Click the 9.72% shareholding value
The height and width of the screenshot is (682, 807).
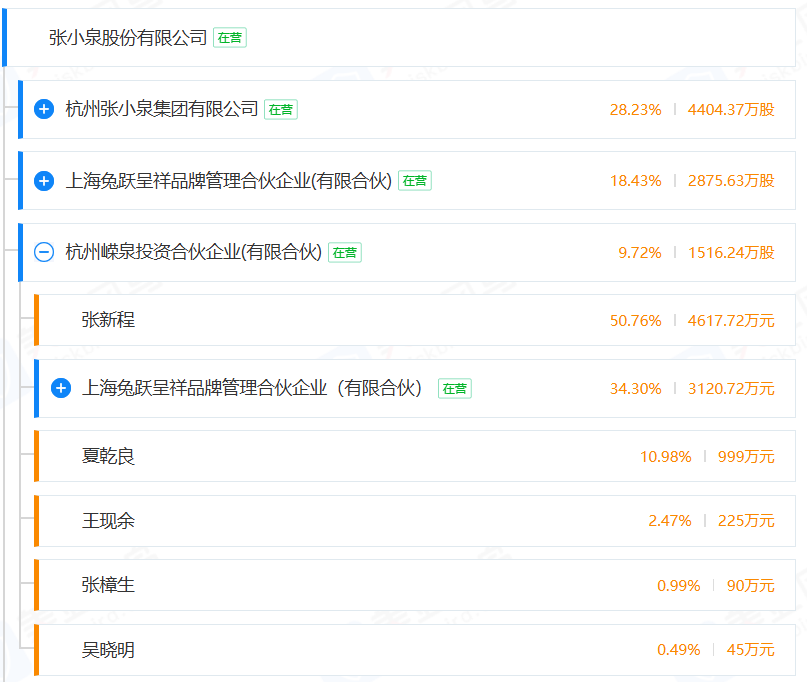(x=640, y=253)
